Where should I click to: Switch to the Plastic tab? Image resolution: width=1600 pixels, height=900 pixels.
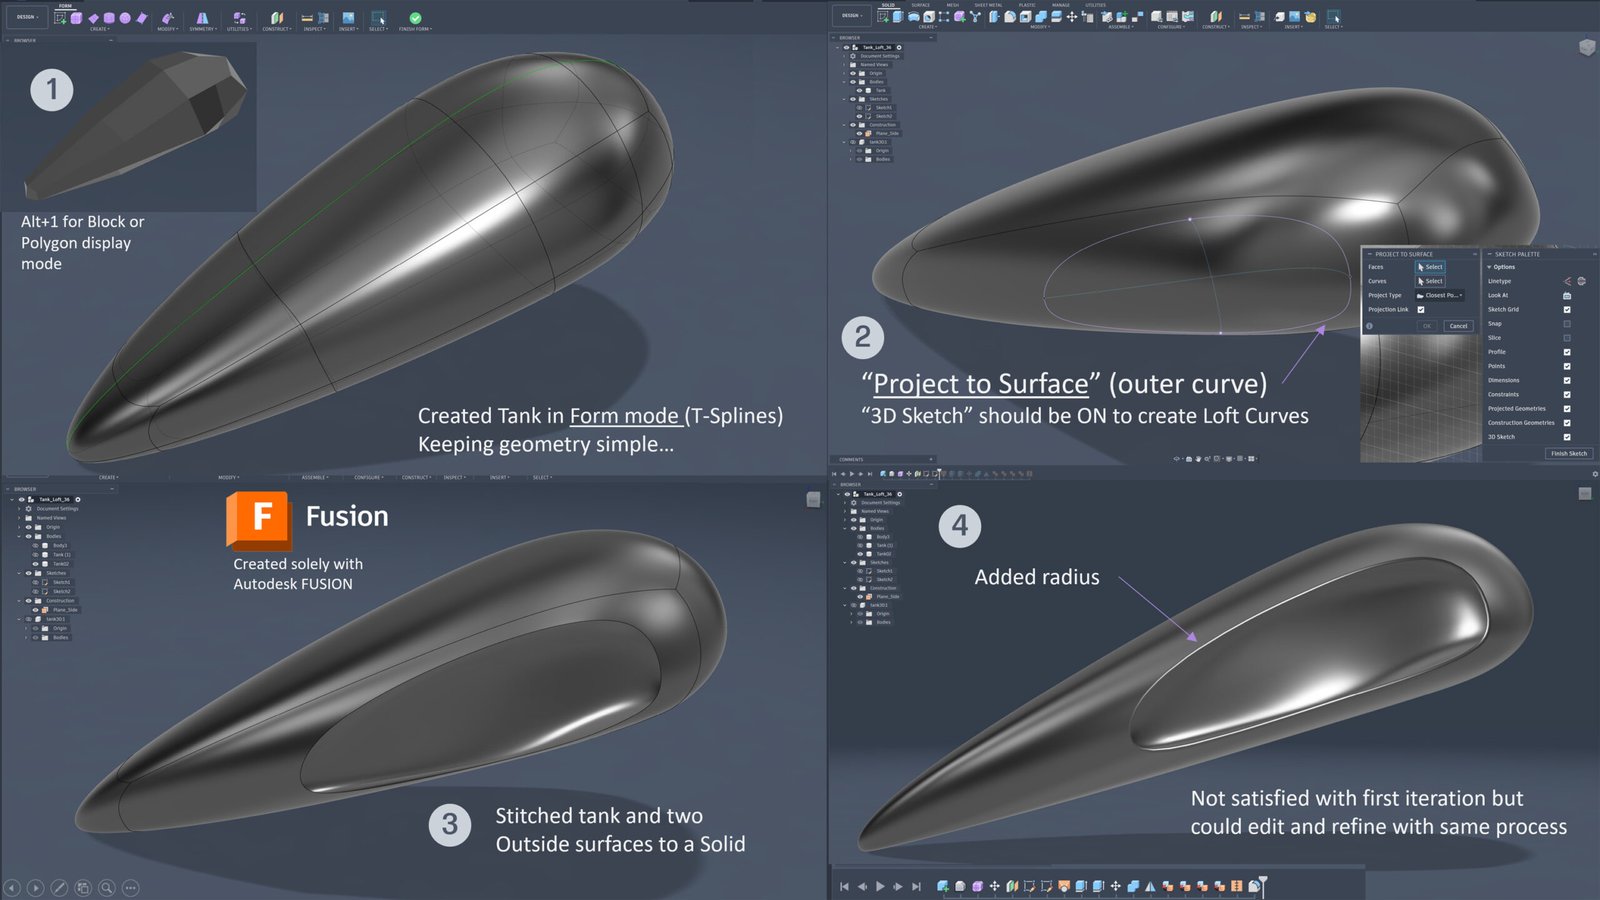[1027, 5]
